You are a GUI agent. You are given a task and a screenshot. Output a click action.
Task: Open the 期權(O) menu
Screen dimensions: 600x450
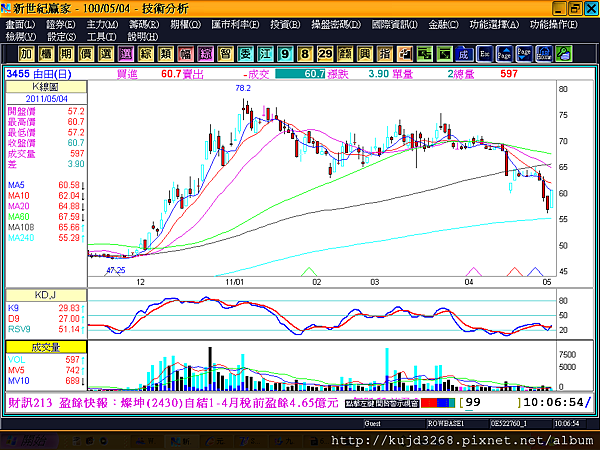tap(186, 24)
